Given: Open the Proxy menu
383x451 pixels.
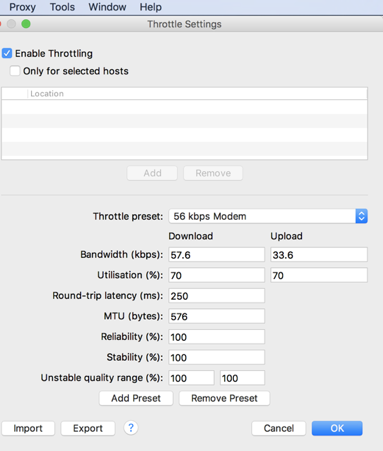Looking at the screenshot, I should click(x=22, y=7).
